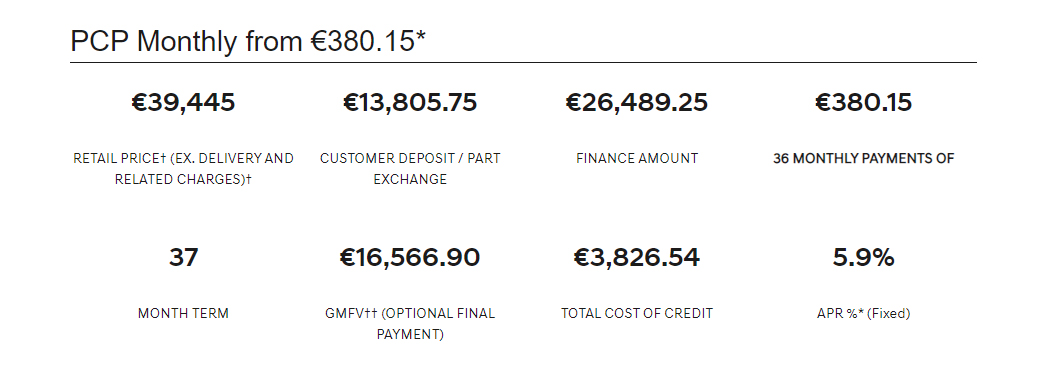Click the asterisk after €380.15 in heading

click(x=421, y=35)
